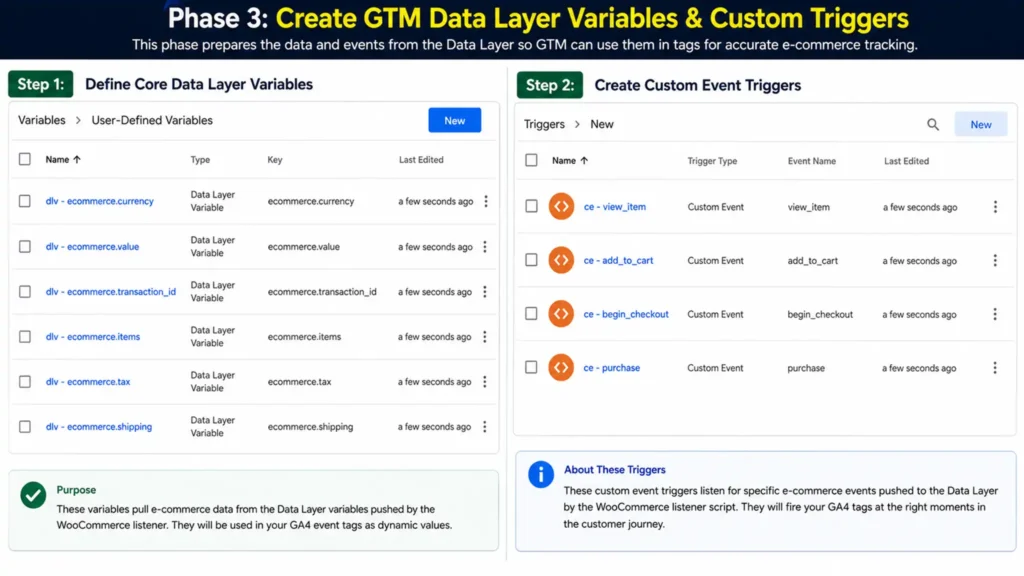Click the custom event icon for add_to_cart

[x=561, y=260]
